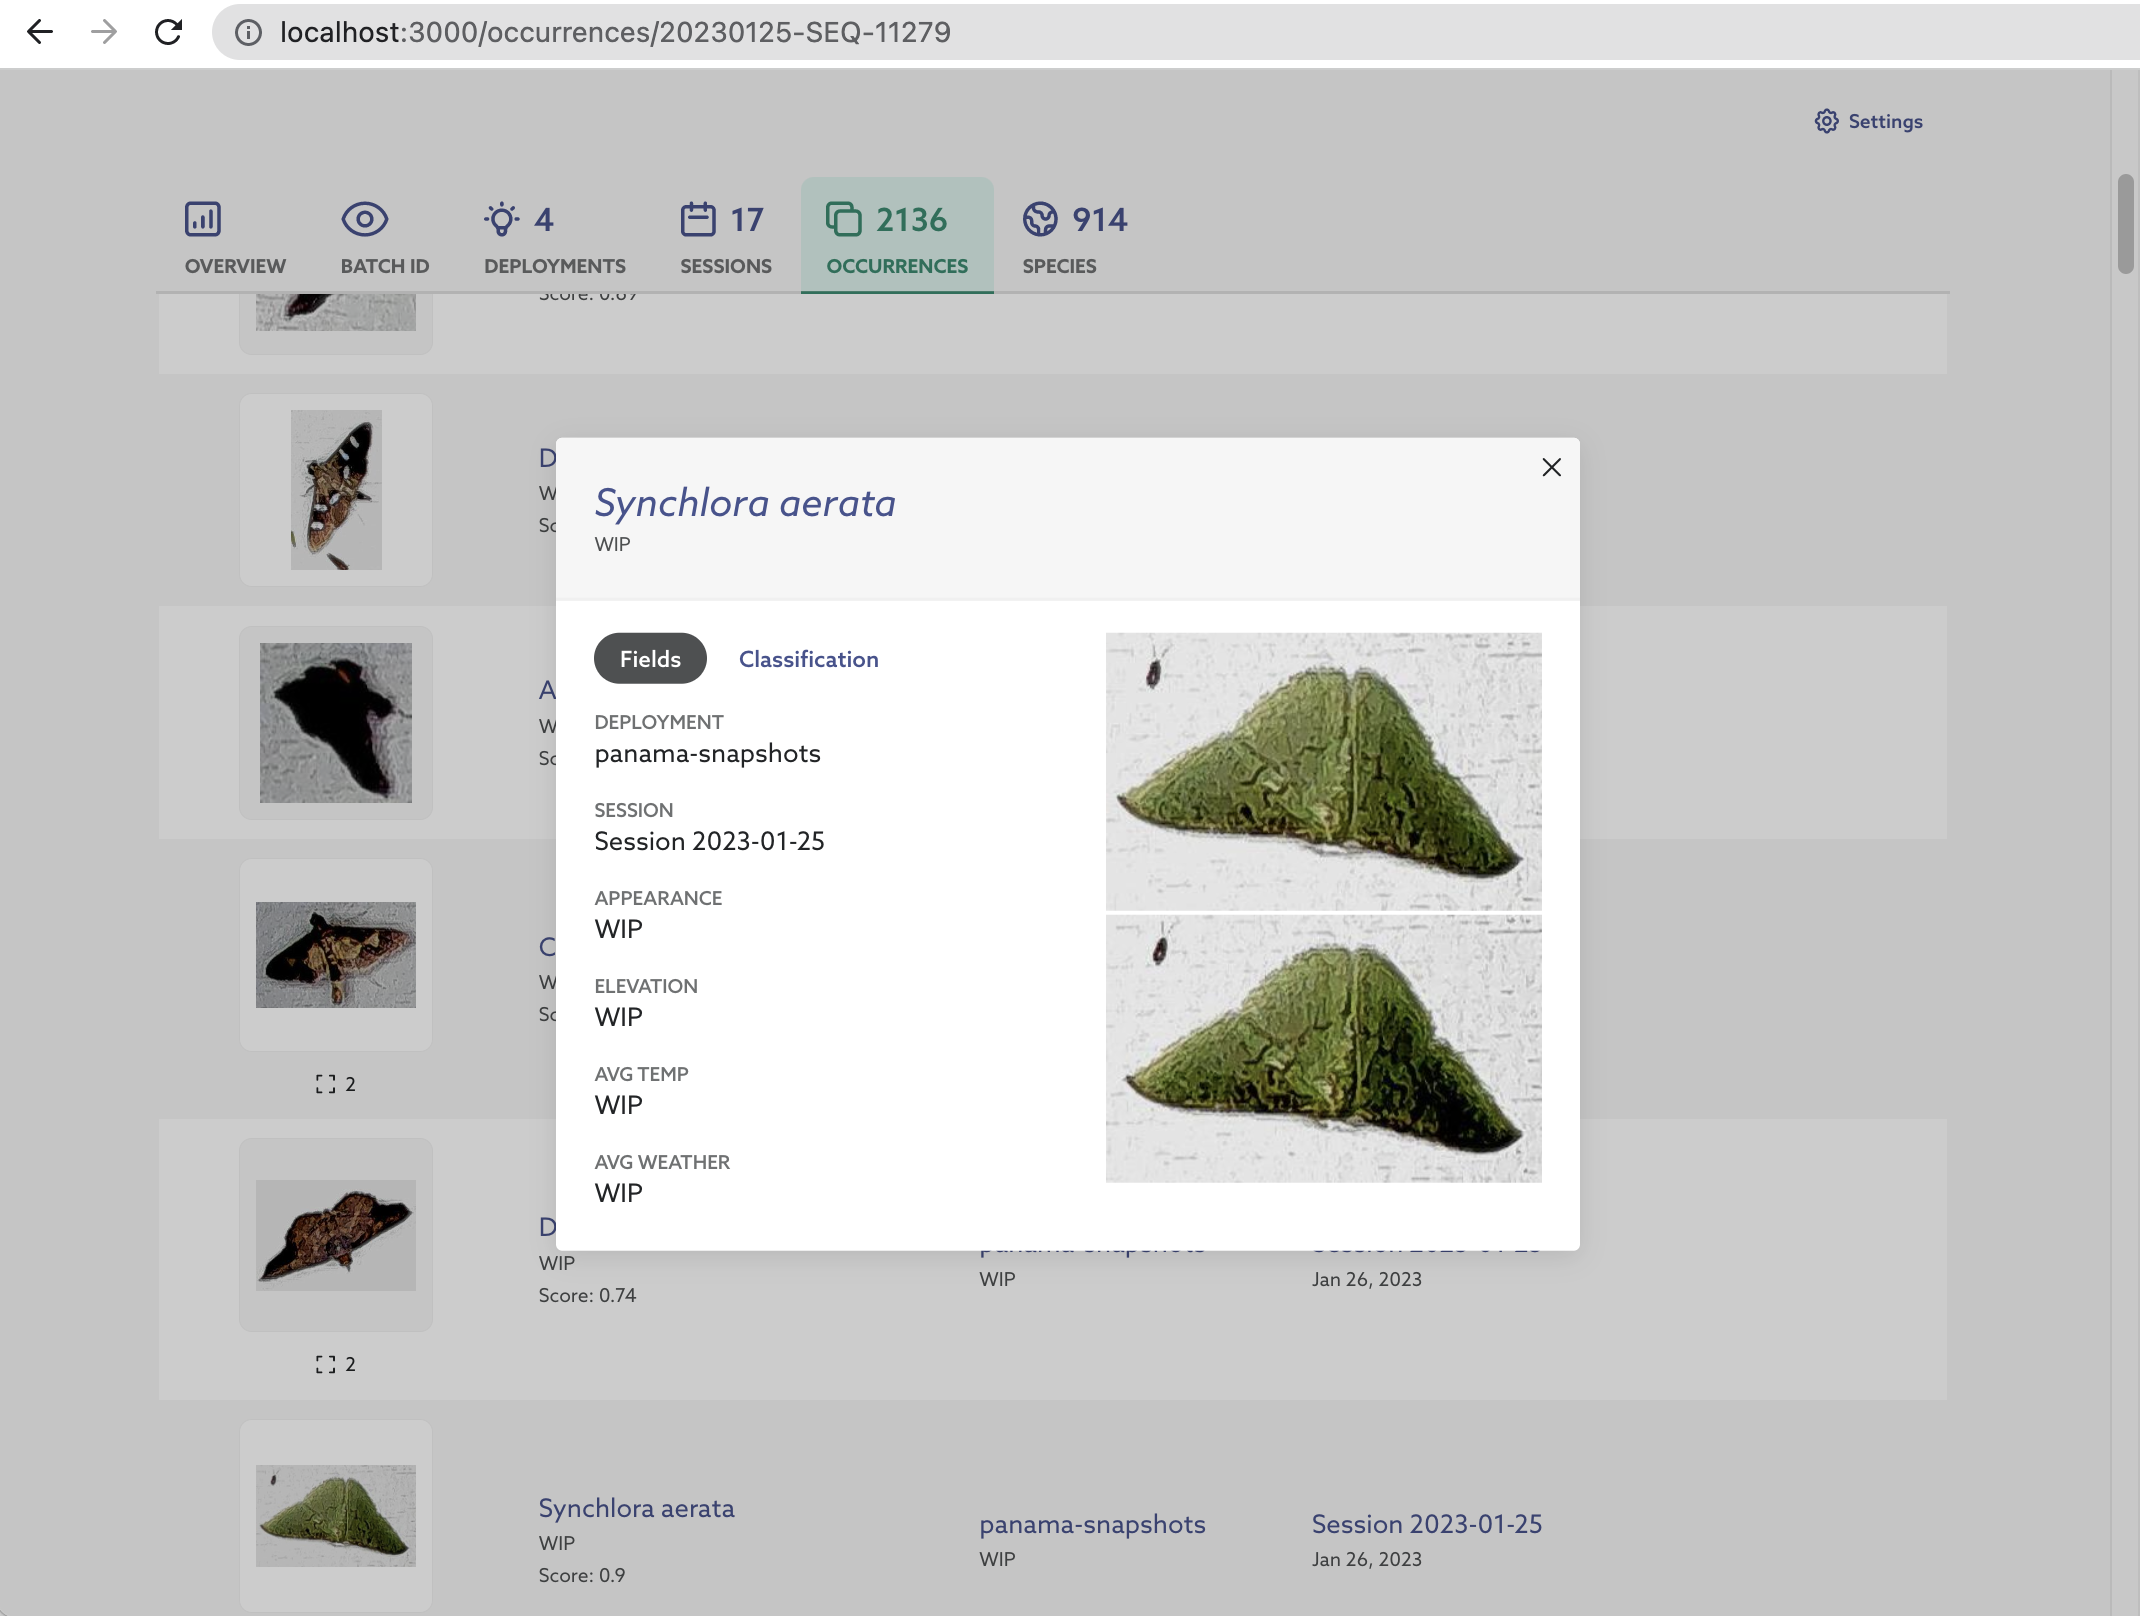Open Synchlora aerata title link in dialog
The image size is (2140, 1616).
(745, 503)
